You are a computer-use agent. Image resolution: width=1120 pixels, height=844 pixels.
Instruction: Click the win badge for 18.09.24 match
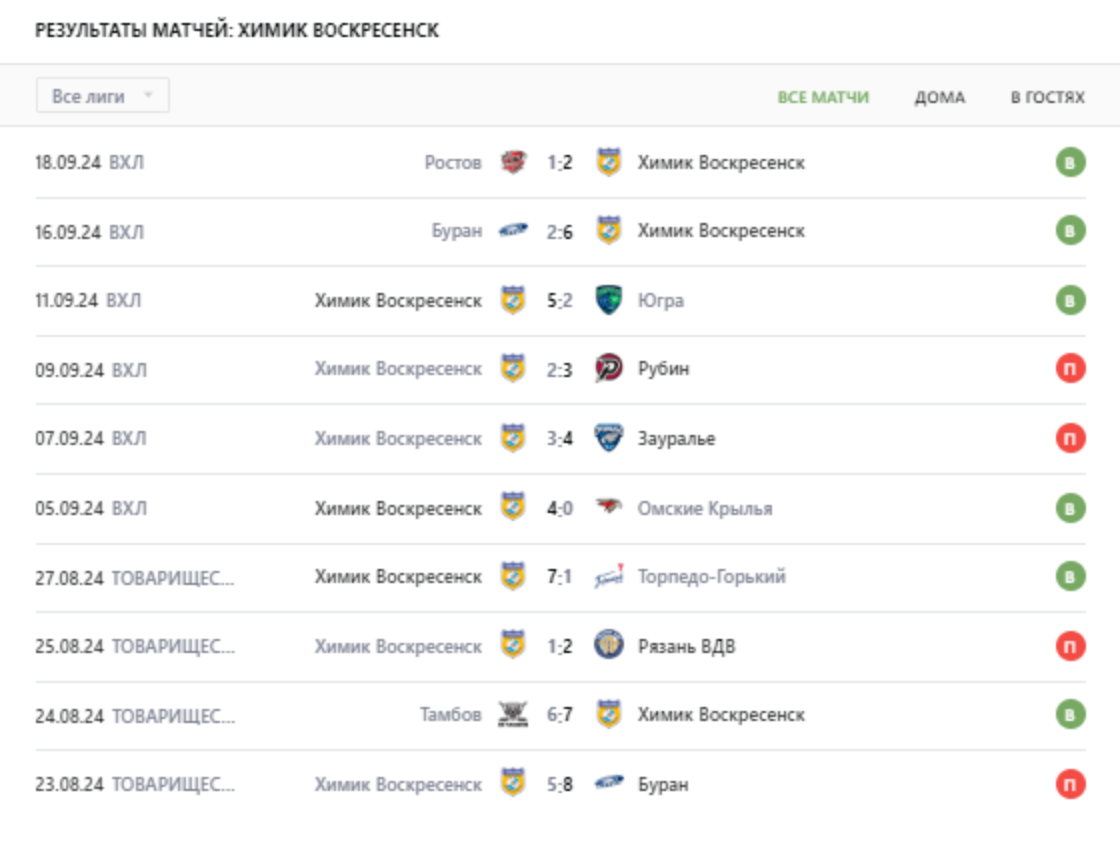coord(1070,162)
